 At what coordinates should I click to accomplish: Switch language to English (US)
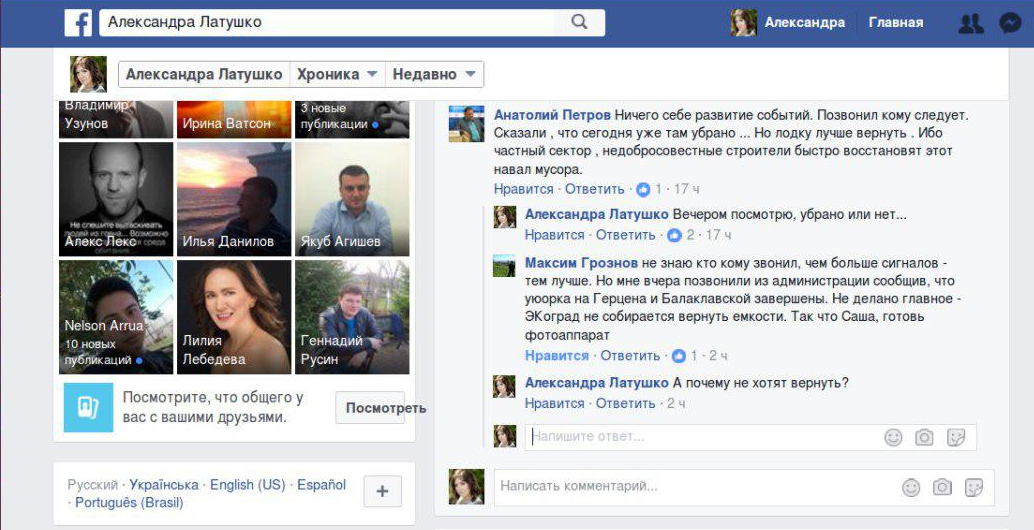click(247, 485)
